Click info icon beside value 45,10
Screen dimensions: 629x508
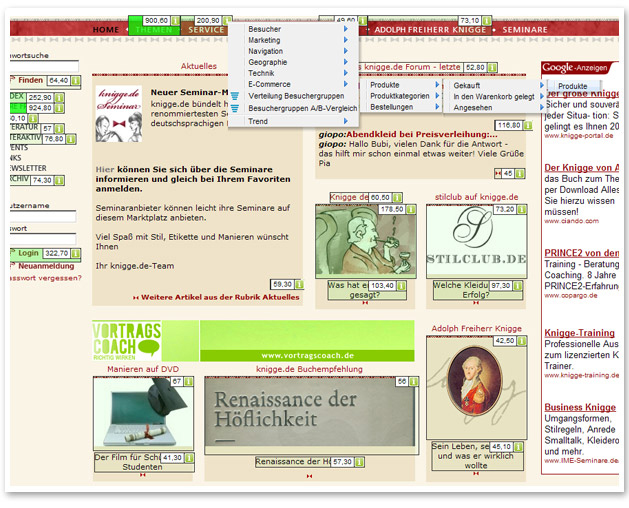[x=518, y=447]
